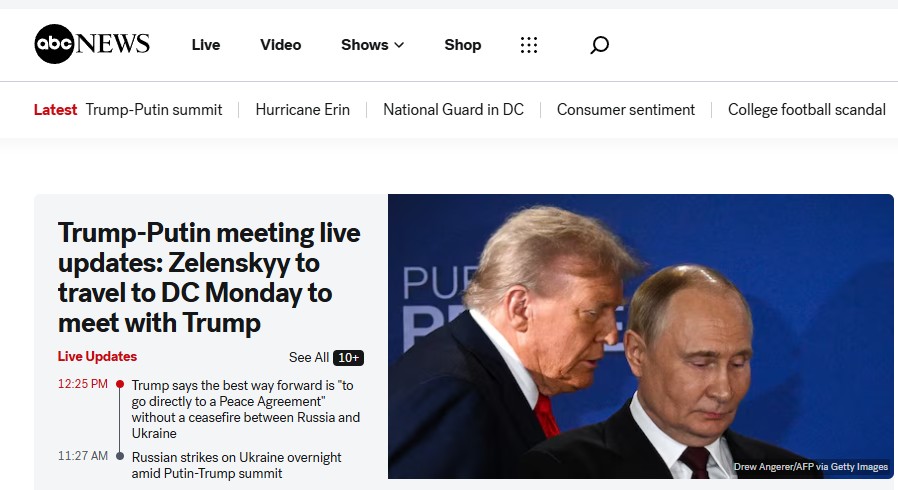The image size is (898, 490).
Task: Click the red Live Updates label
Action: click(97, 357)
